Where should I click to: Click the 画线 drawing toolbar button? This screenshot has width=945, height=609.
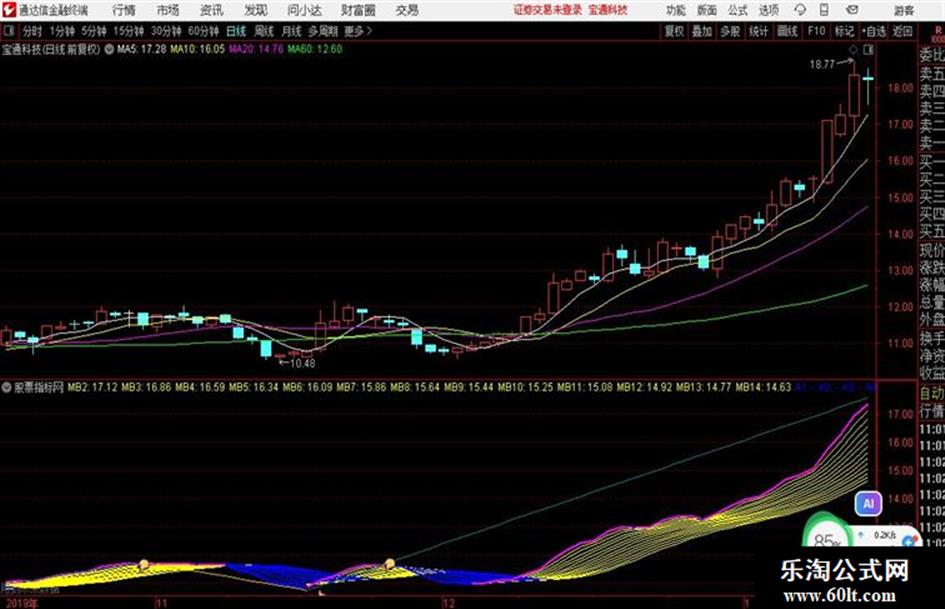787,31
